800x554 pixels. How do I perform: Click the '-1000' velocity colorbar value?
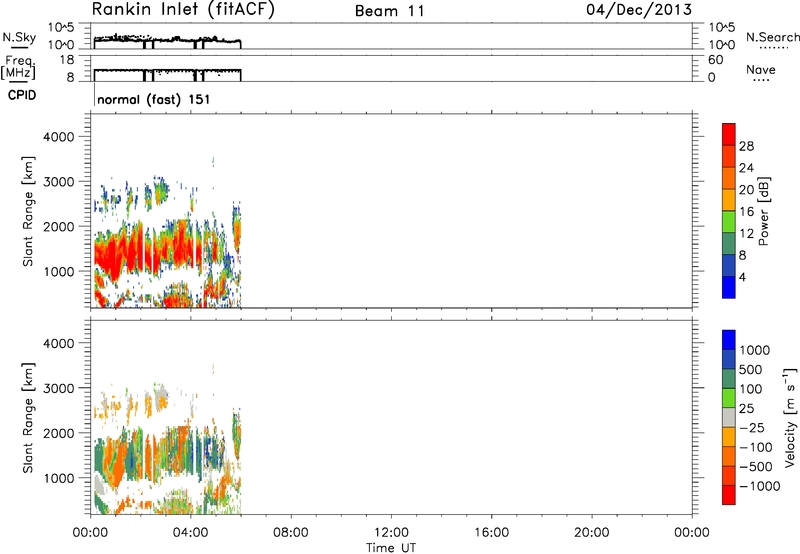click(x=760, y=486)
